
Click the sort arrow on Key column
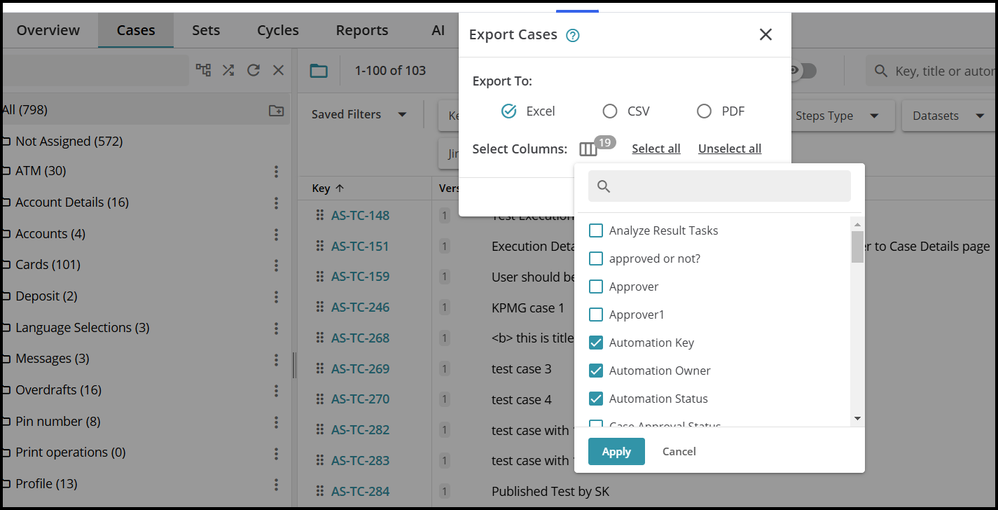coord(339,188)
